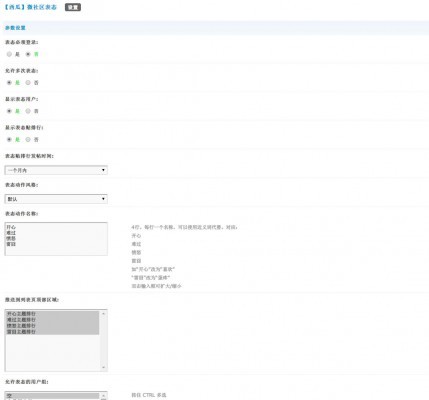
Task: Select 否 for 表态必须登录
Action: pos(28,54)
